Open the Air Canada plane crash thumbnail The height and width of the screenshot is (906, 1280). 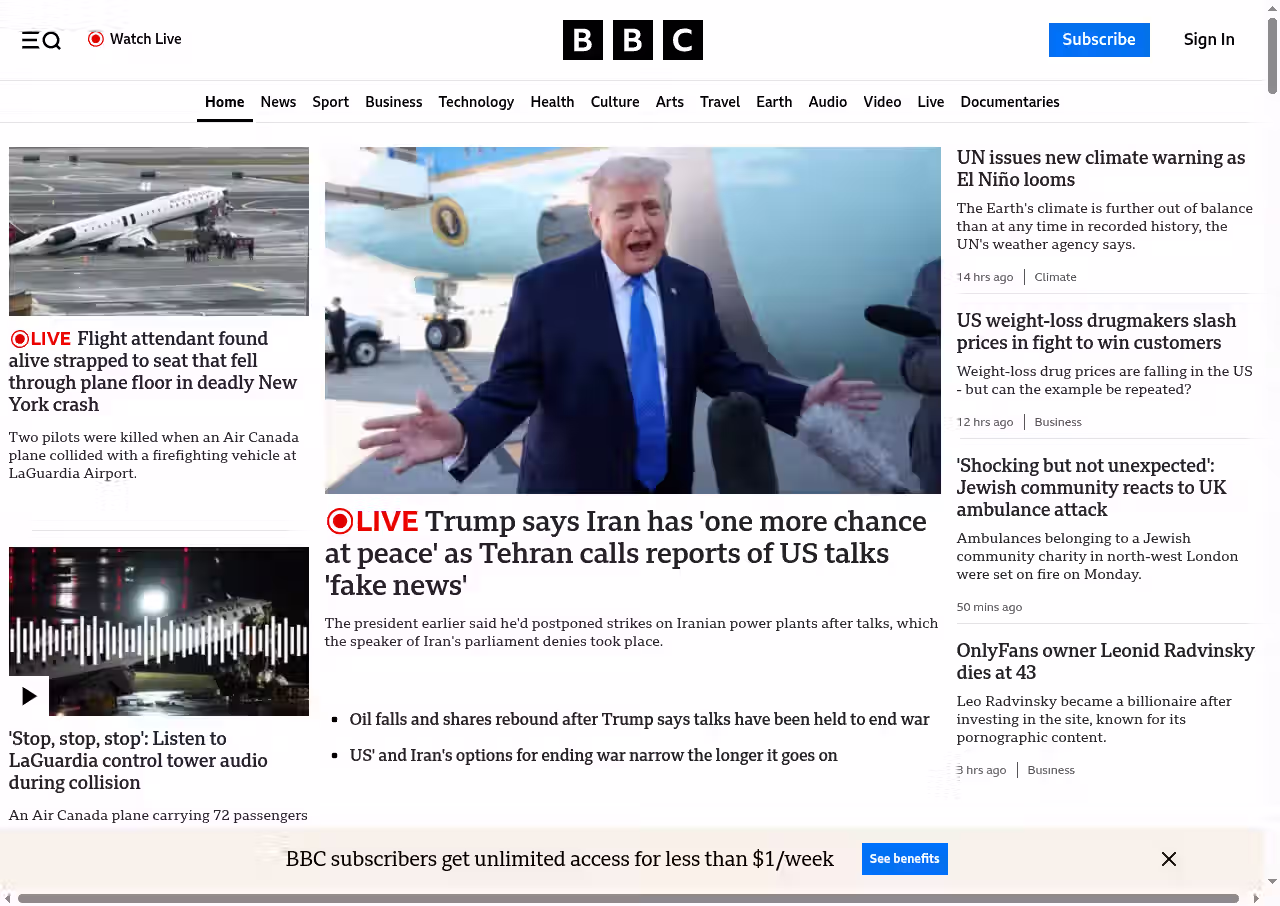click(x=159, y=231)
